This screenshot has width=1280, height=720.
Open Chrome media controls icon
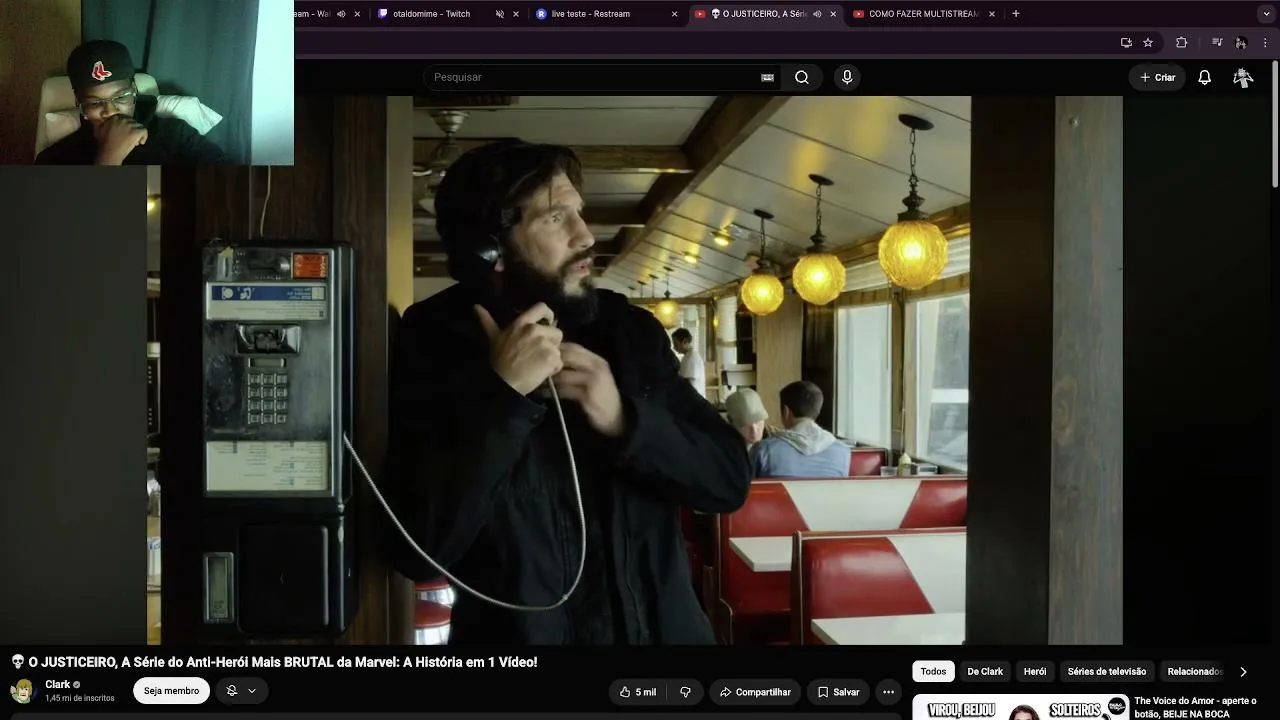[1217, 42]
